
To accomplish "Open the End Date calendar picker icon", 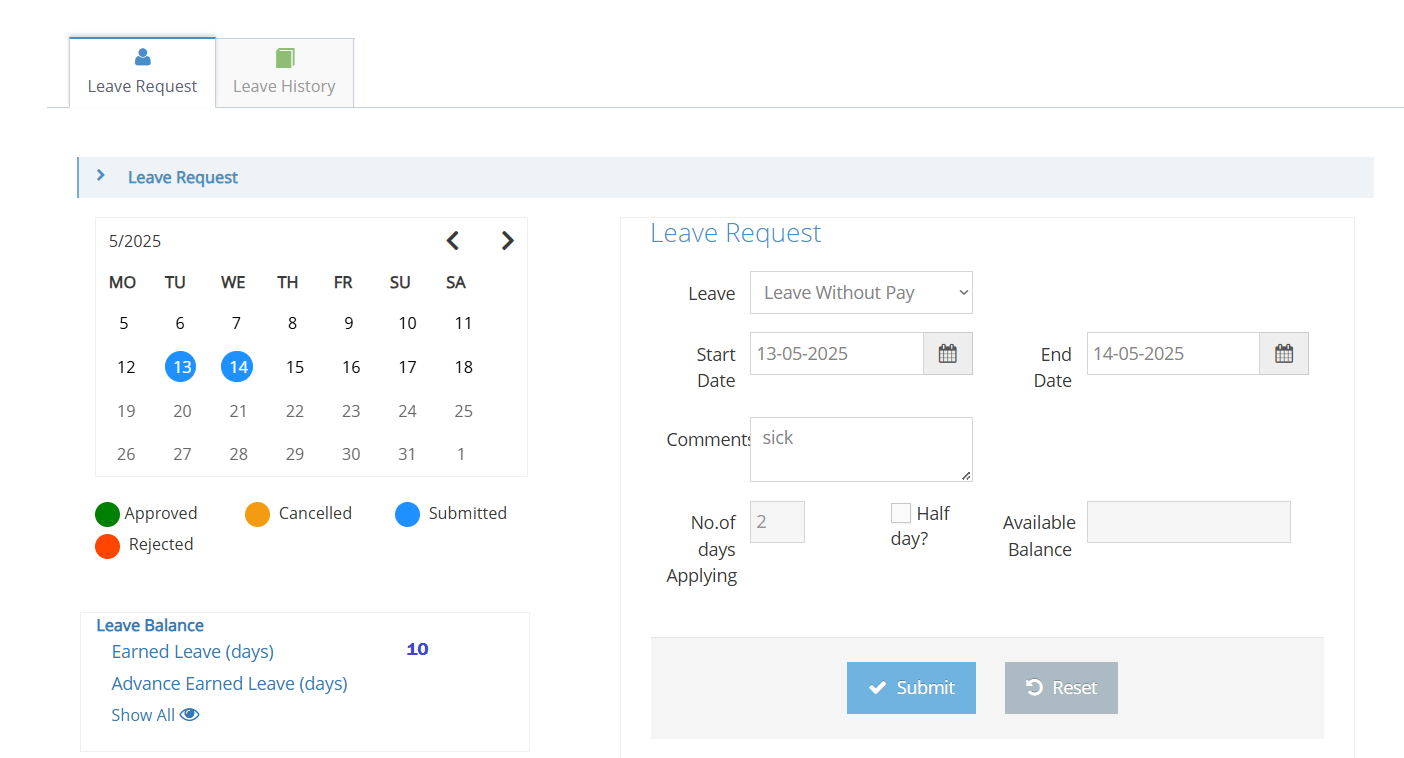I will [x=1284, y=354].
